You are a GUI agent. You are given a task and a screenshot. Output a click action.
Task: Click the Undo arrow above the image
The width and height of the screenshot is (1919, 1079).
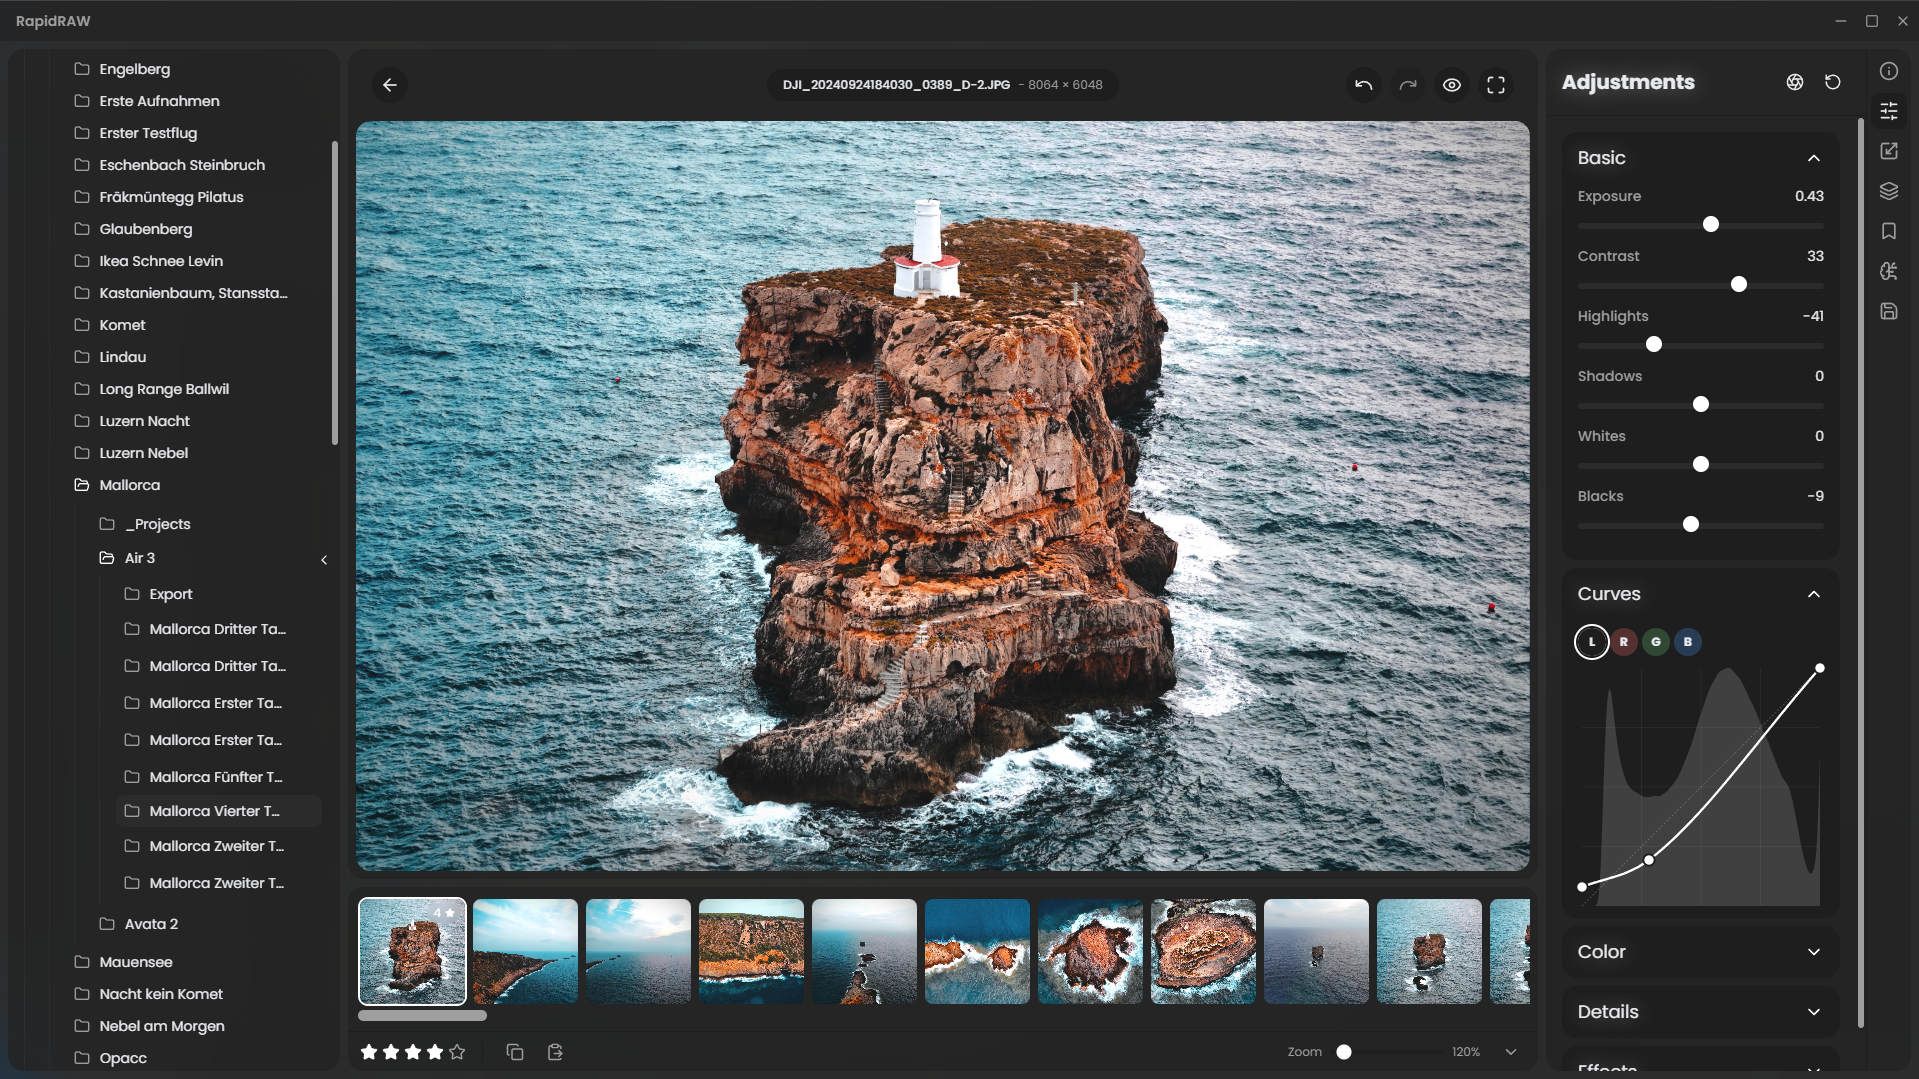coord(1362,85)
